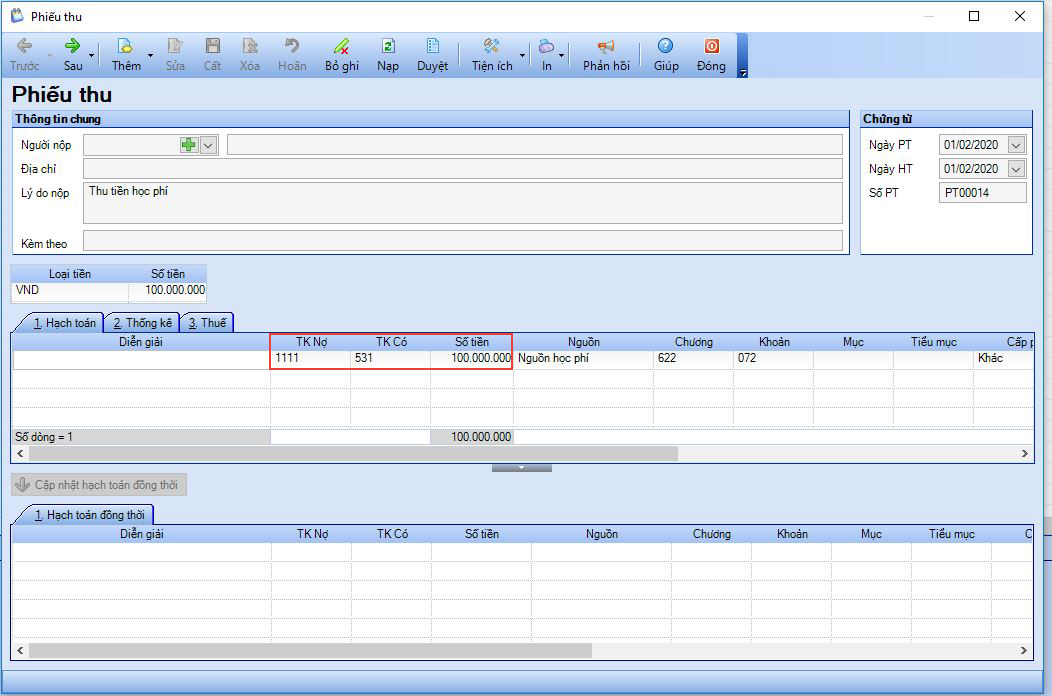The height and width of the screenshot is (696, 1052).
Task: Open the Ngày PT date dropdown
Action: click(1017, 145)
